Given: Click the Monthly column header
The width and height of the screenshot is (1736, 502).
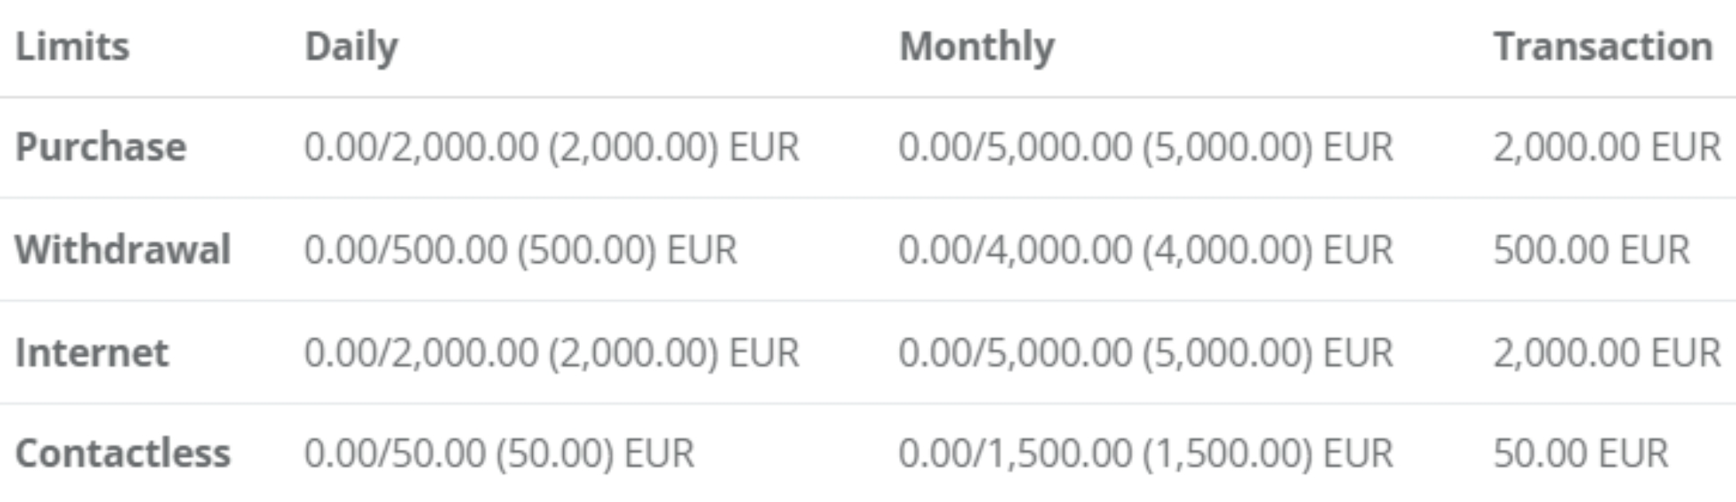Looking at the screenshot, I should (976, 47).
